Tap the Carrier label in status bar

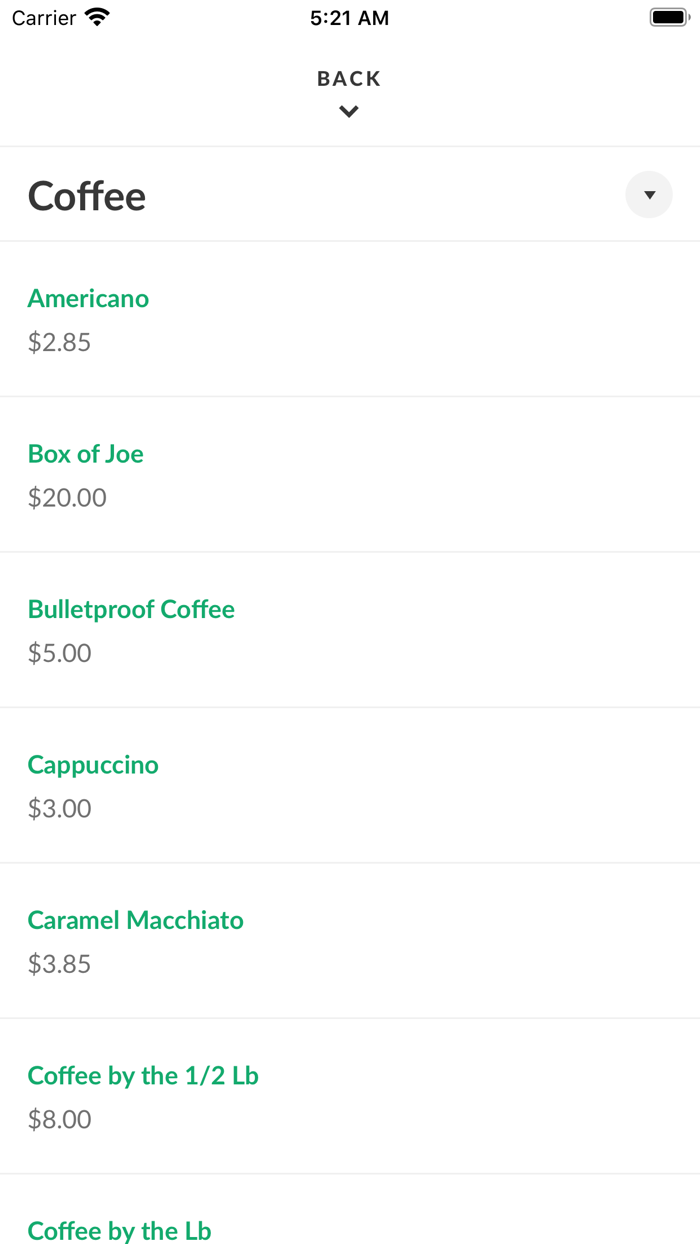pyautogui.click(x=40, y=17)
